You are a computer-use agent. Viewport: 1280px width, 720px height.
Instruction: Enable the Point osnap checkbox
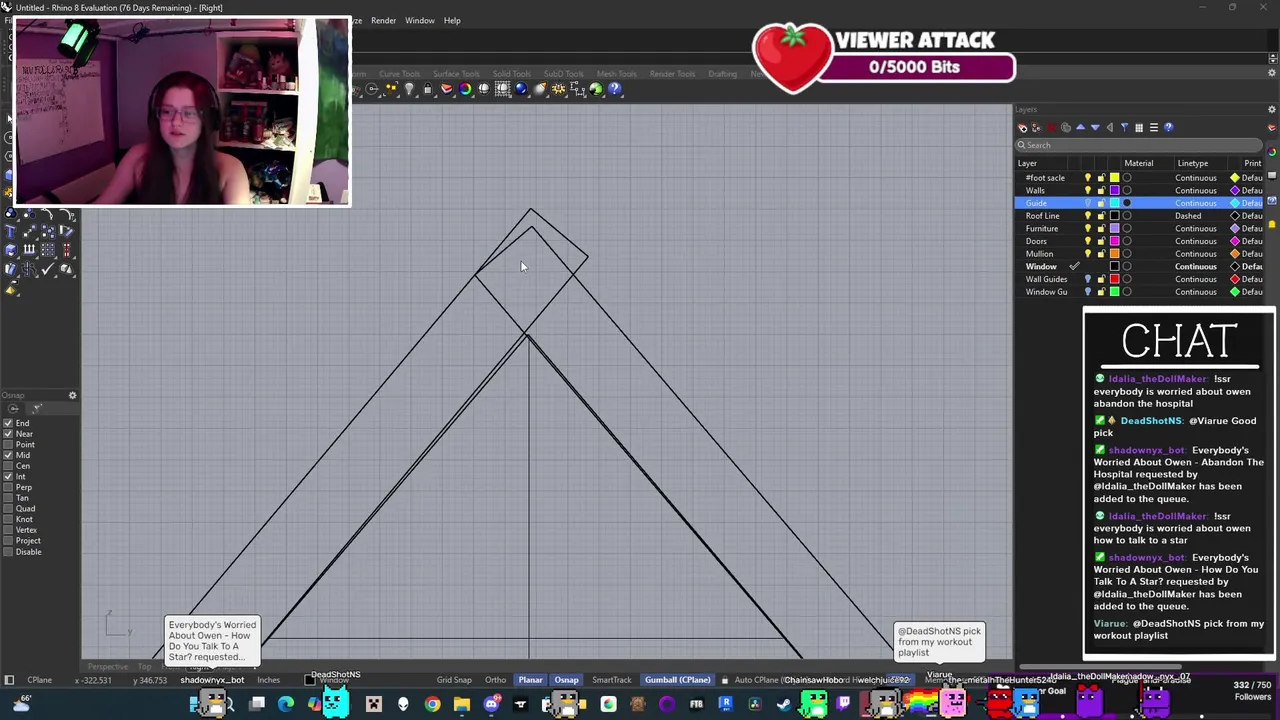click(8, 444)
